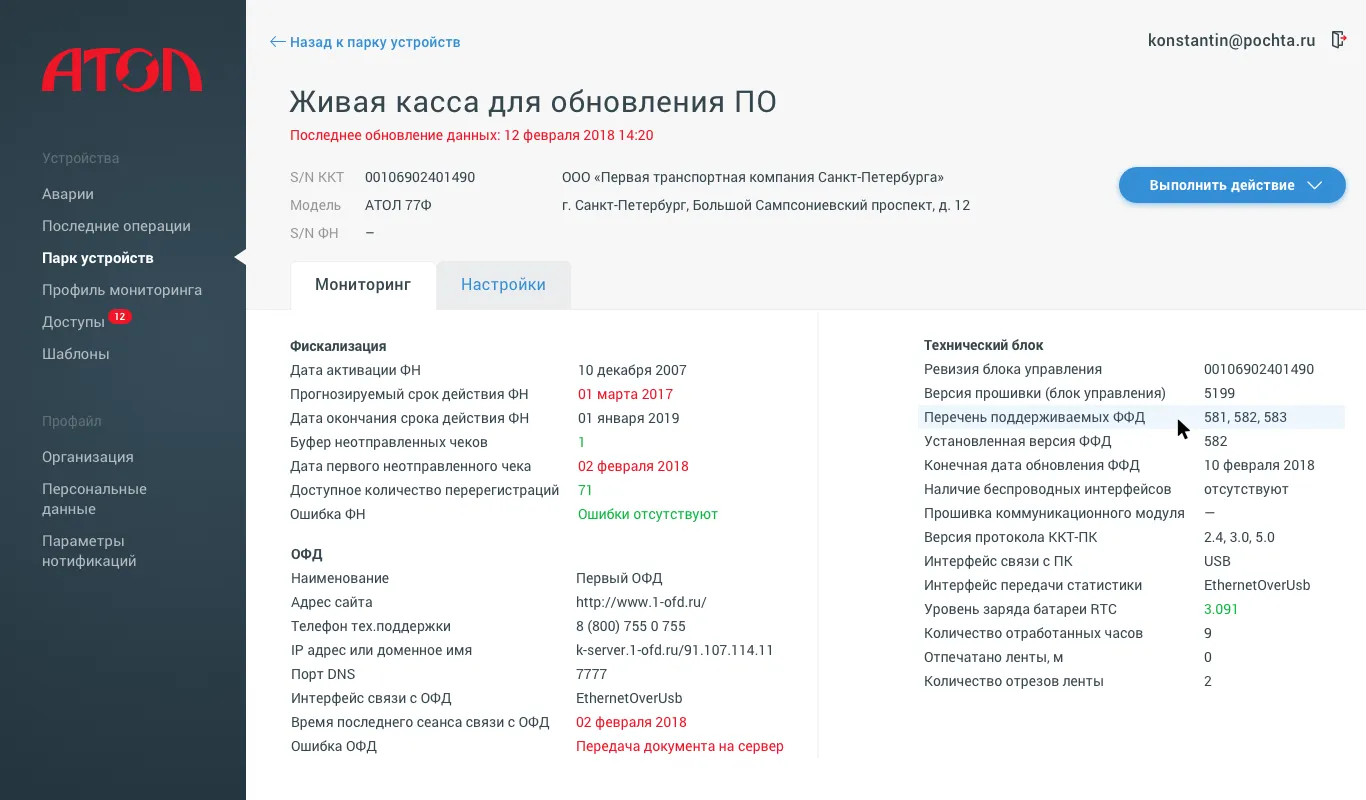Go to Парк устройств section

pyautogui.click(x=98, y=258)
